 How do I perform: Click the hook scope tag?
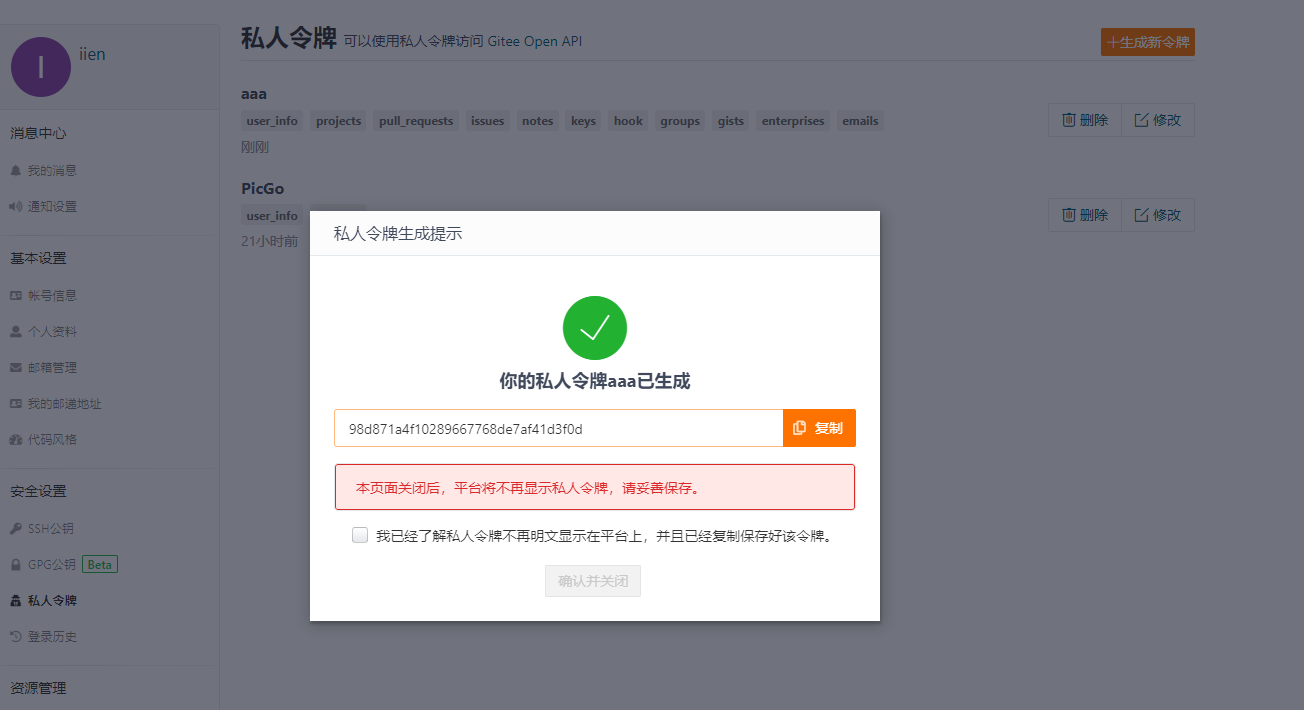click(628, 121)
